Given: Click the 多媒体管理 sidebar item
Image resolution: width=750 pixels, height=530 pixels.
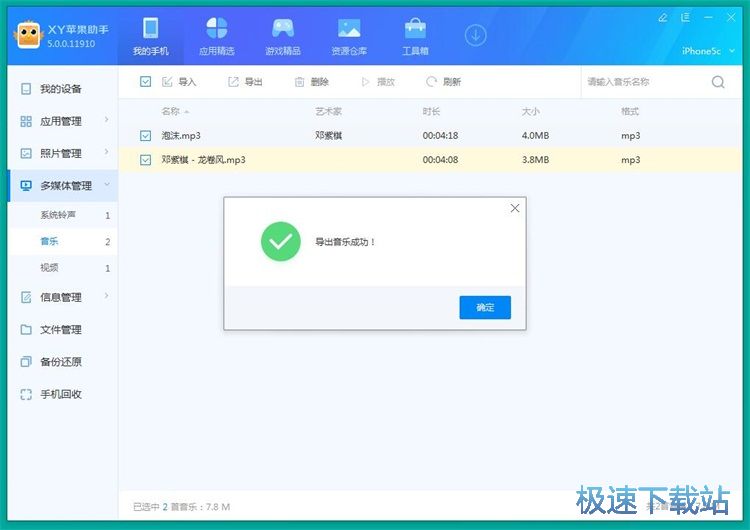Looking at the screenshot, I should (62, 185).
